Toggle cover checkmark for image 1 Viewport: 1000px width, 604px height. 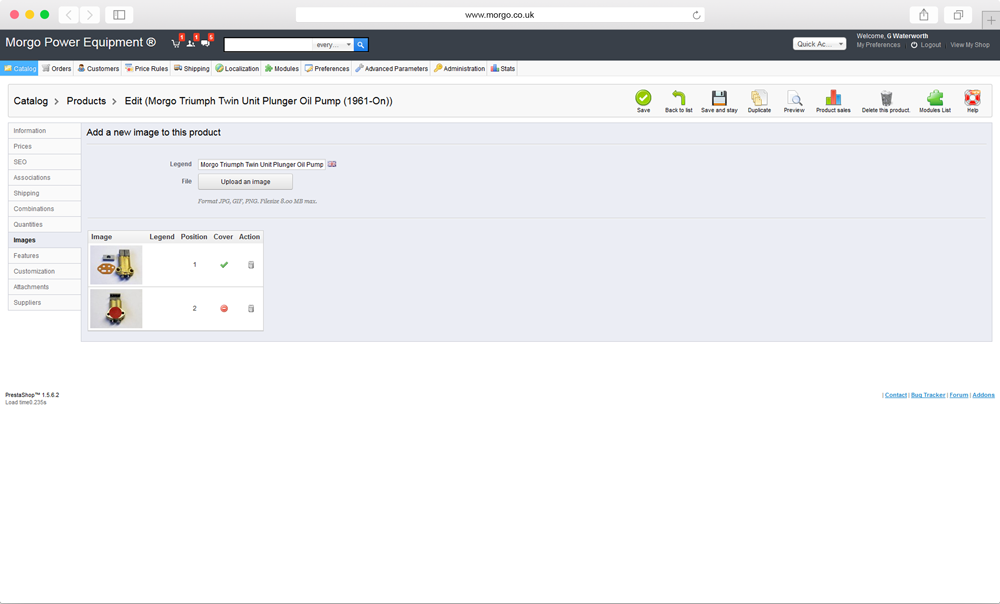click(x=224, y=265)
